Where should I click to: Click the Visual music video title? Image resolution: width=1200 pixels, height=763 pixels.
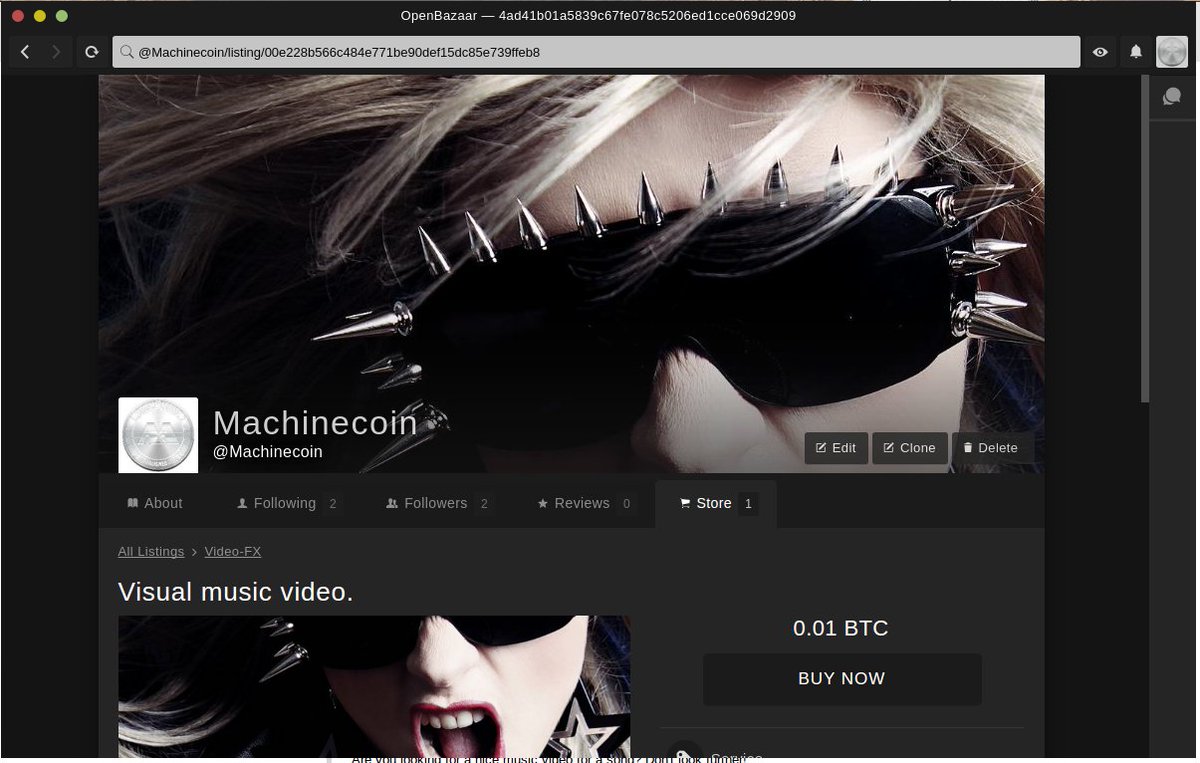(x=236, y=592)
